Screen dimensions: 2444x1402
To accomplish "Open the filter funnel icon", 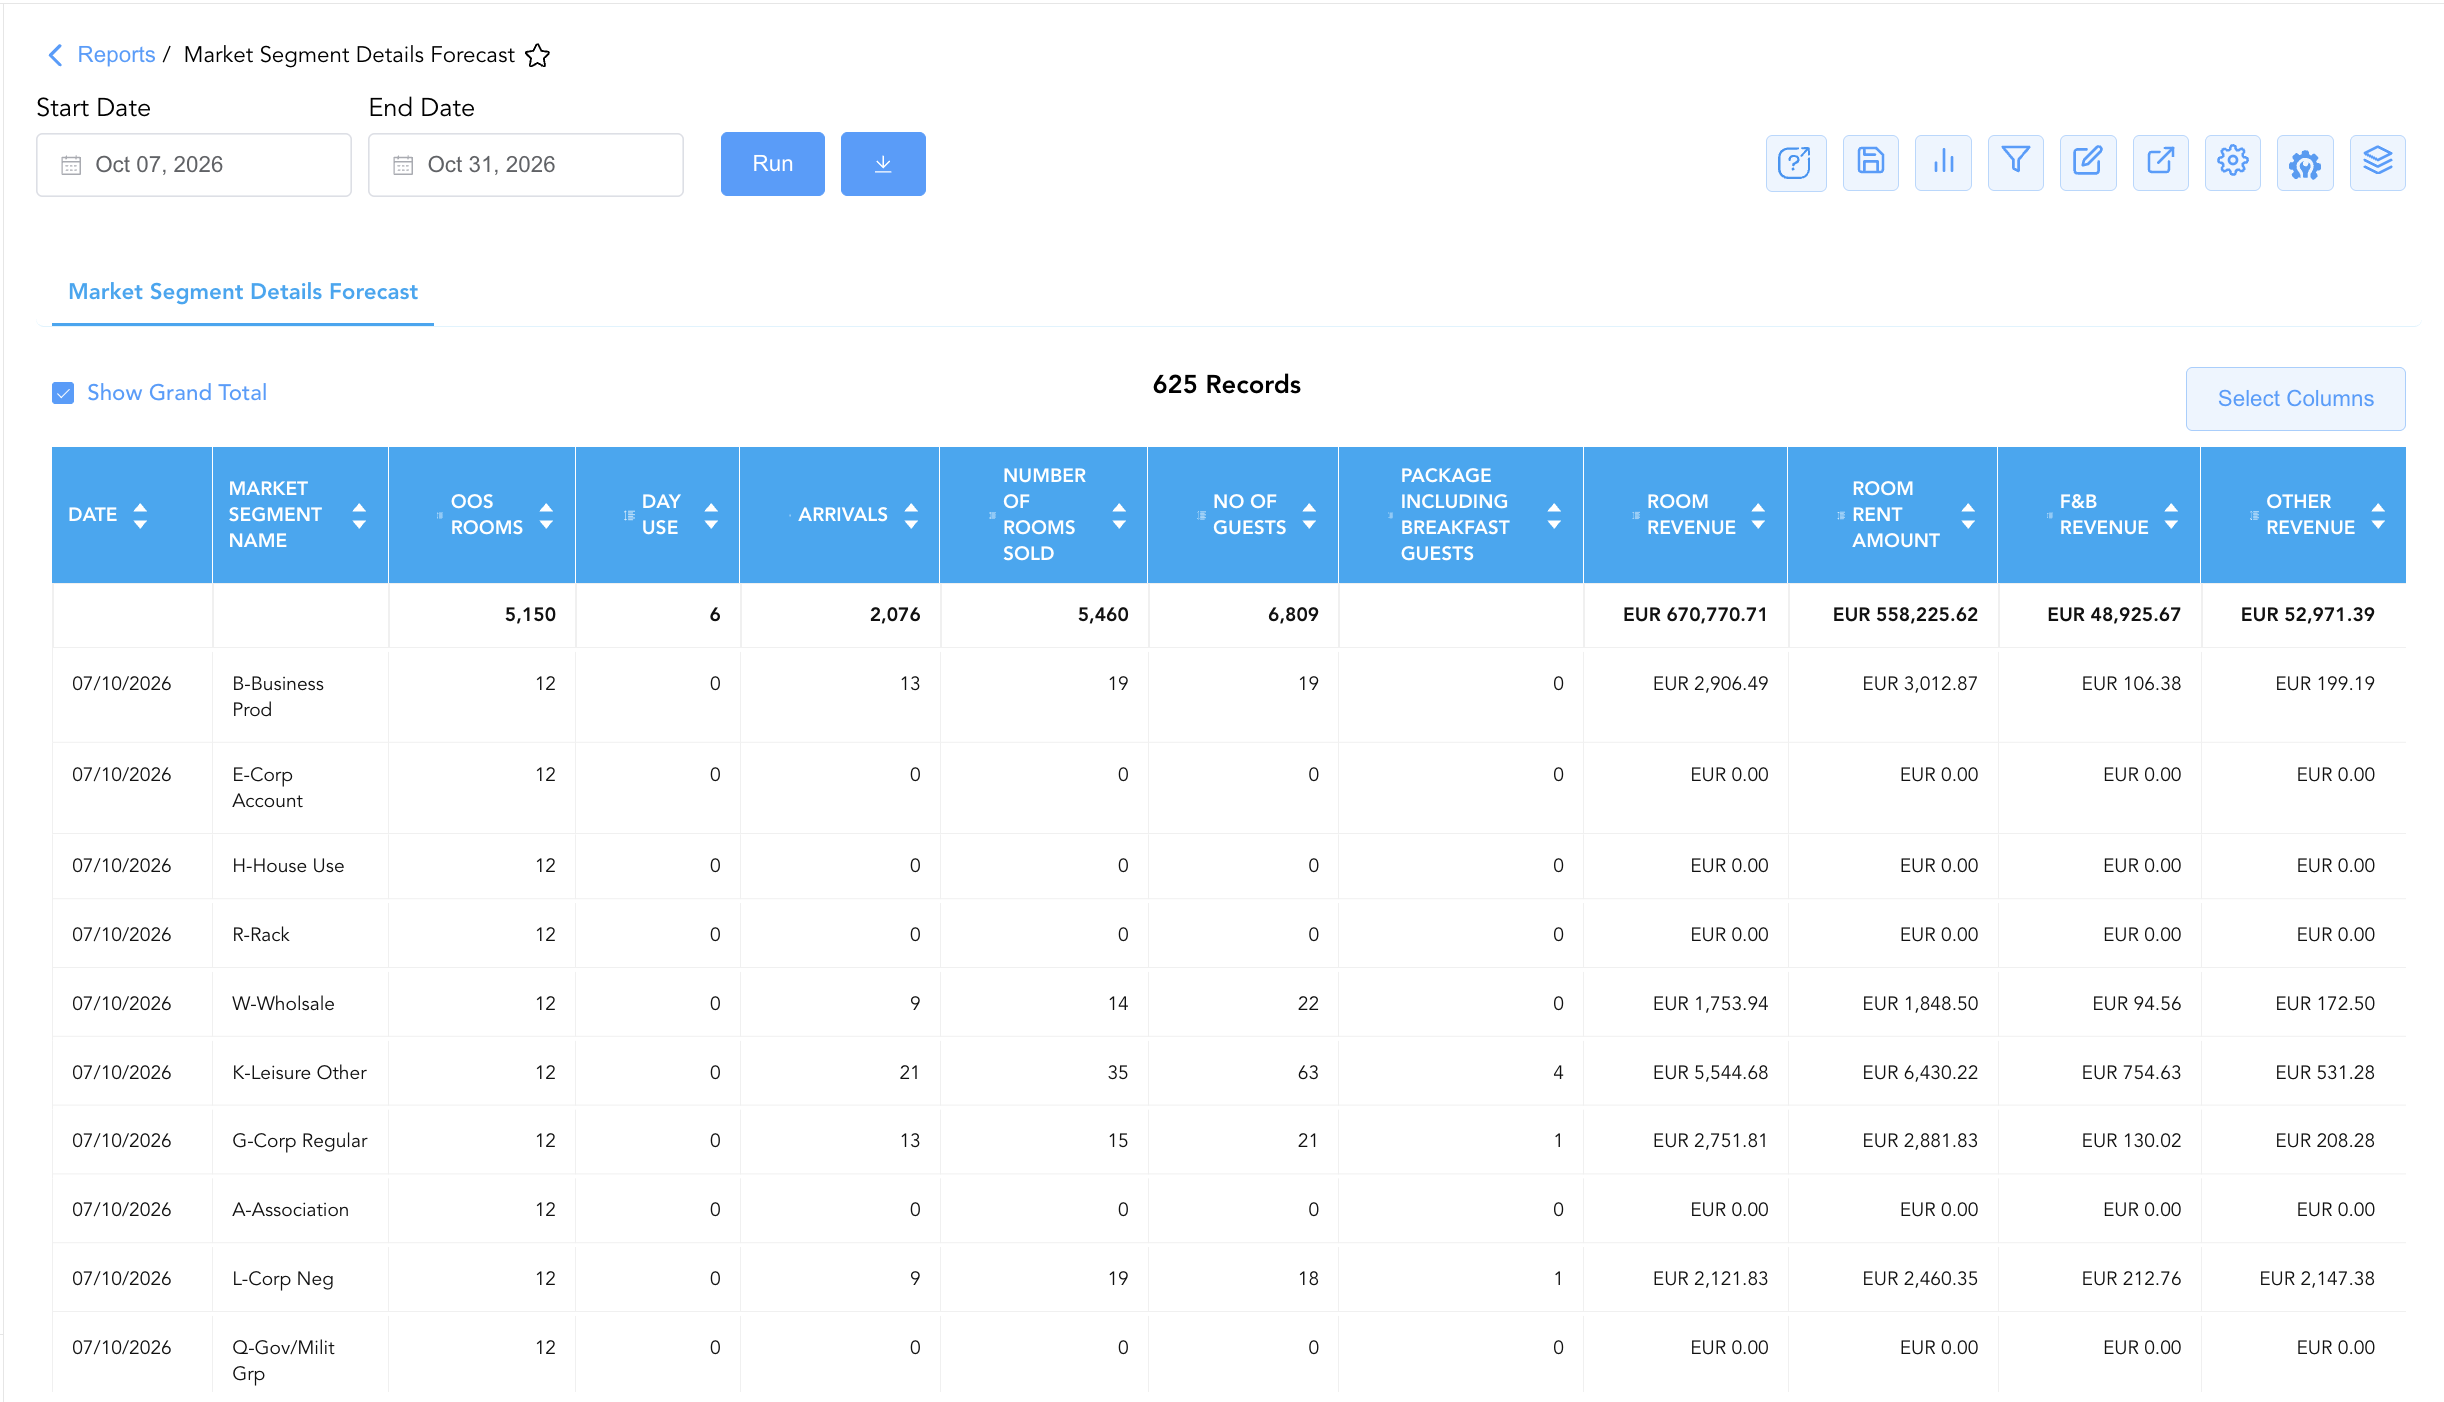I will (x=2015, y=163).
